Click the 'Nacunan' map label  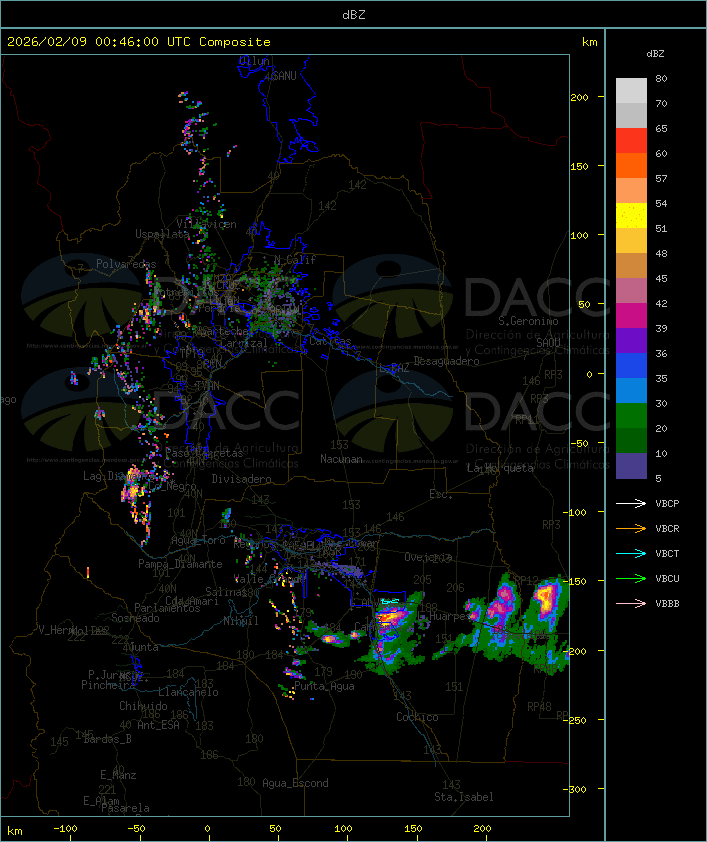[x=341, y=459]
